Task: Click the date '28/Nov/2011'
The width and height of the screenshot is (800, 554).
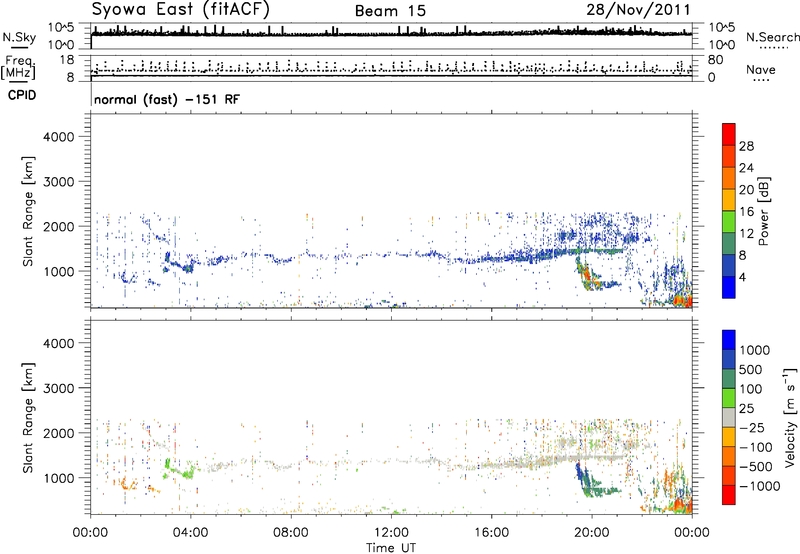Action: (638, 10)
